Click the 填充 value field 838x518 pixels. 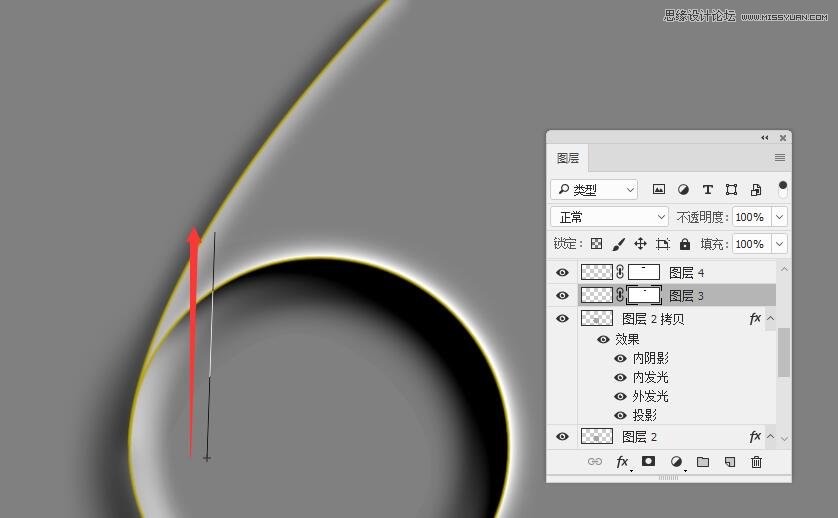coord(751,244)
